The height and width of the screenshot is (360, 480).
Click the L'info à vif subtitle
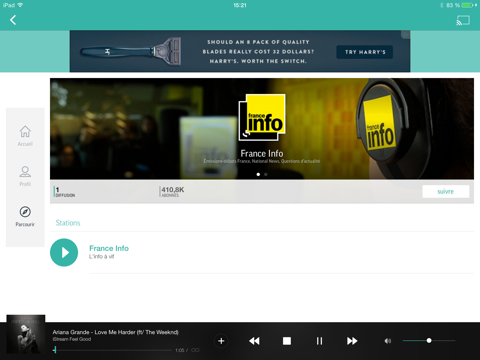(x=102, y=257)
